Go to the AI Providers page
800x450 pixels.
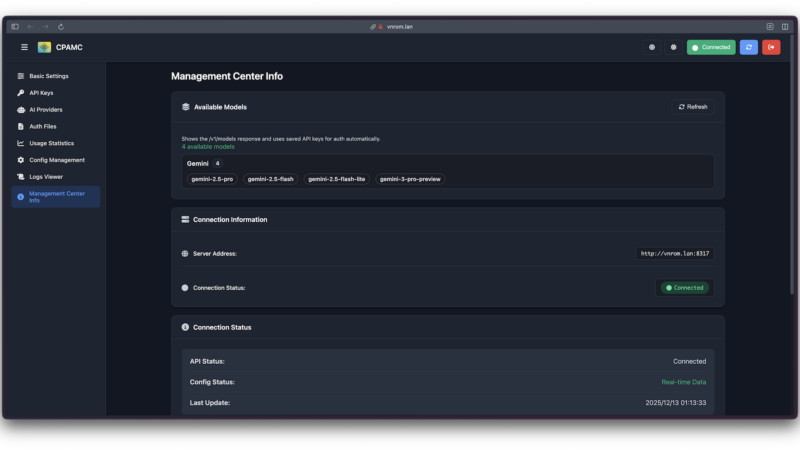click(45, 110)
